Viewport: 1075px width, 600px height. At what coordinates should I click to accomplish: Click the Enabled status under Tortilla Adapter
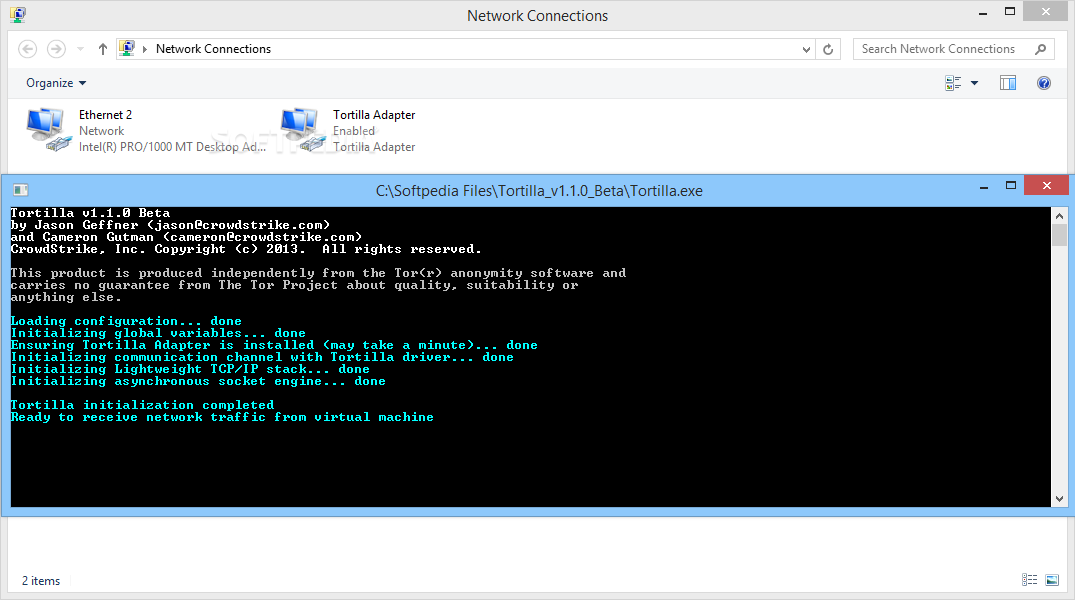(x=354, y=130)
